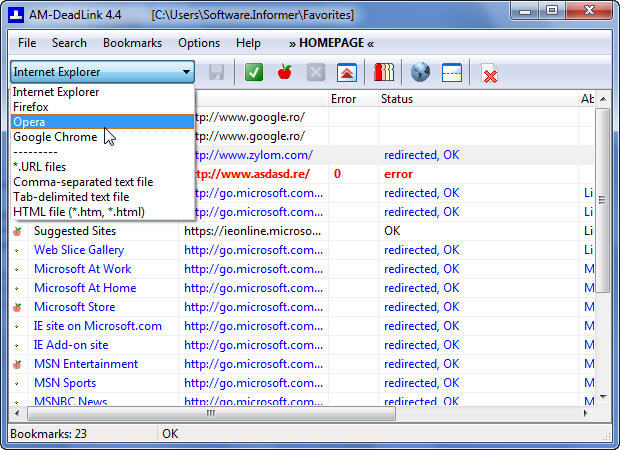Choose Internet Explorer from the dropdown list
Viewport: 620px width, 450px height.
102,92
